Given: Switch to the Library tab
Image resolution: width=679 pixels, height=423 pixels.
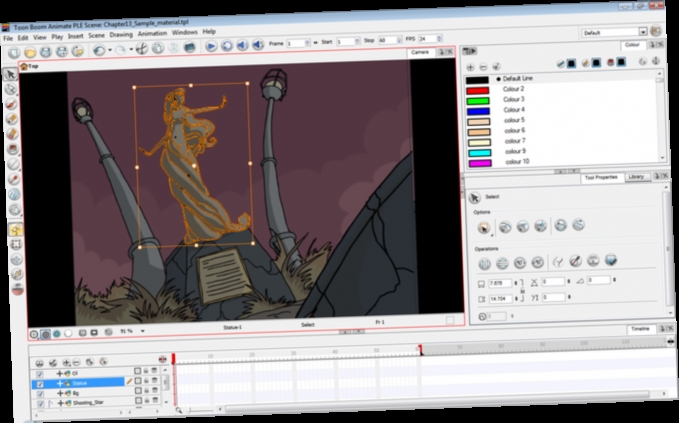Looking at the screenshot, I should click(636, 177).
